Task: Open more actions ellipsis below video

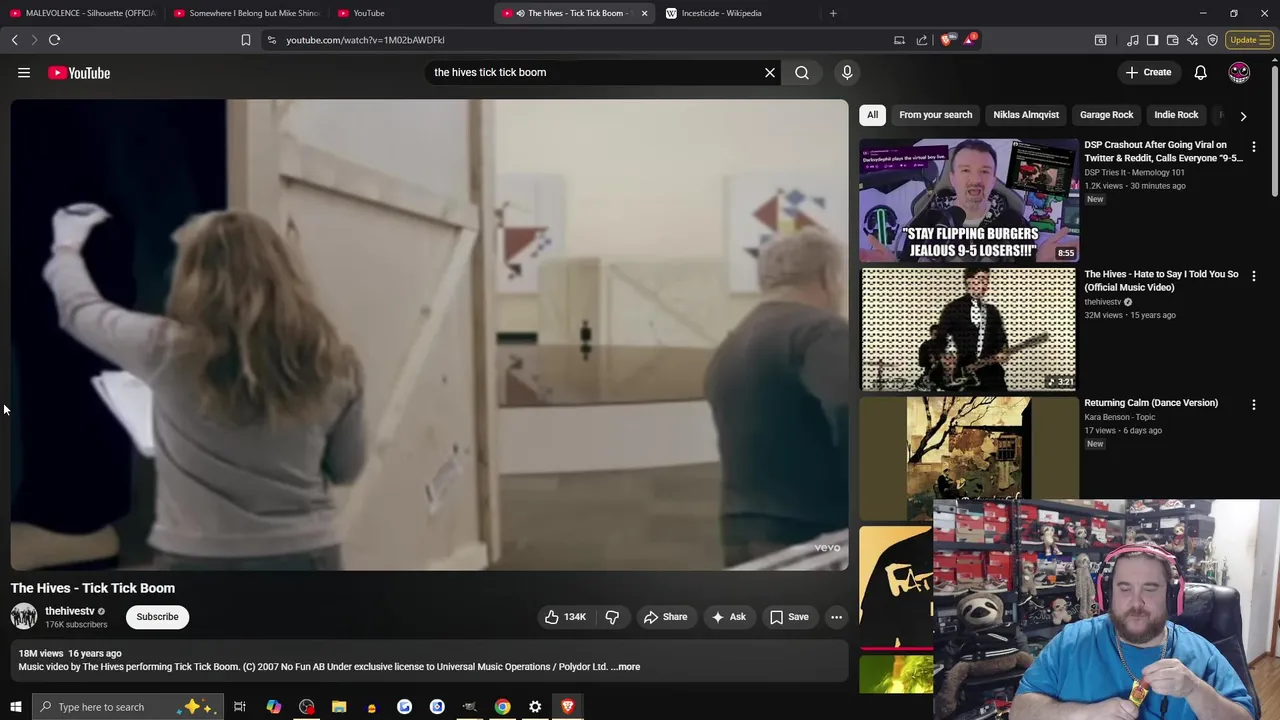Action: pos(836,617)
